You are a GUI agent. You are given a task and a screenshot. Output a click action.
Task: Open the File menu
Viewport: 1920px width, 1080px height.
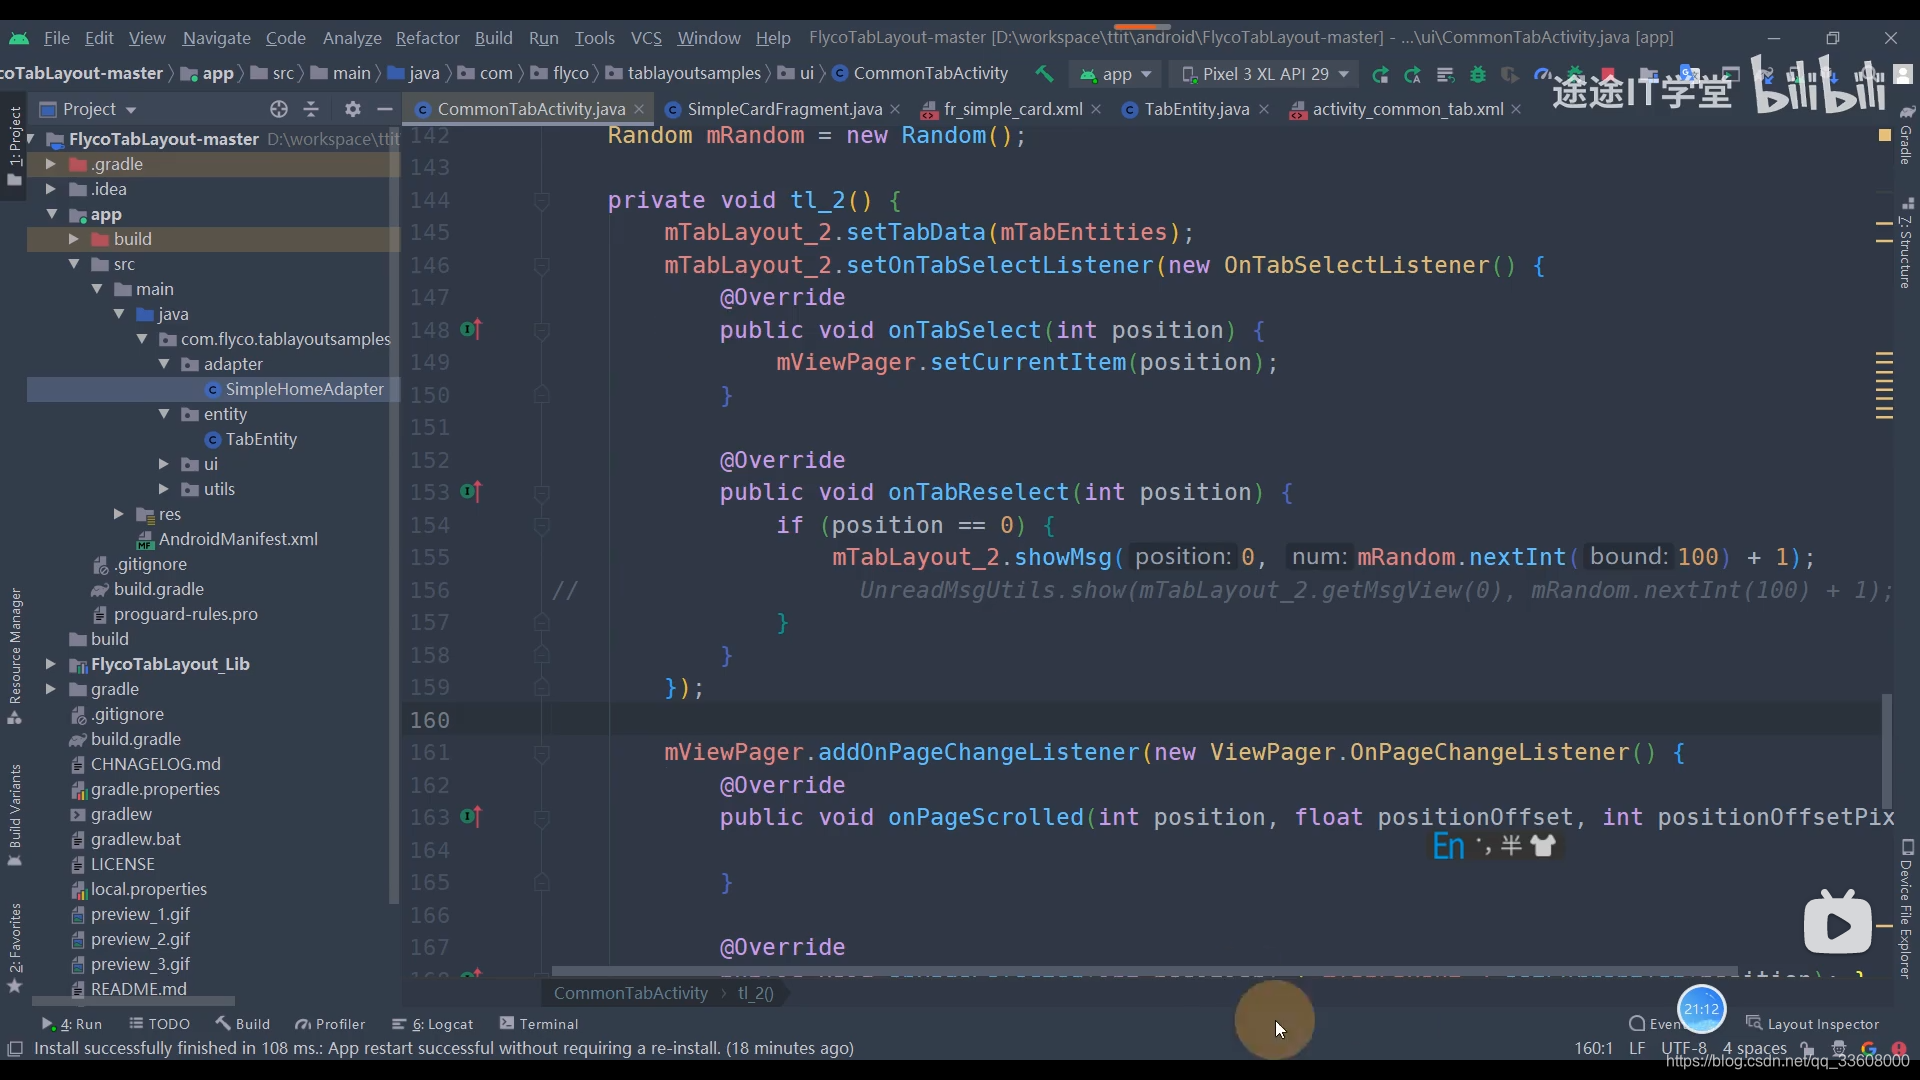coord(57,38)
